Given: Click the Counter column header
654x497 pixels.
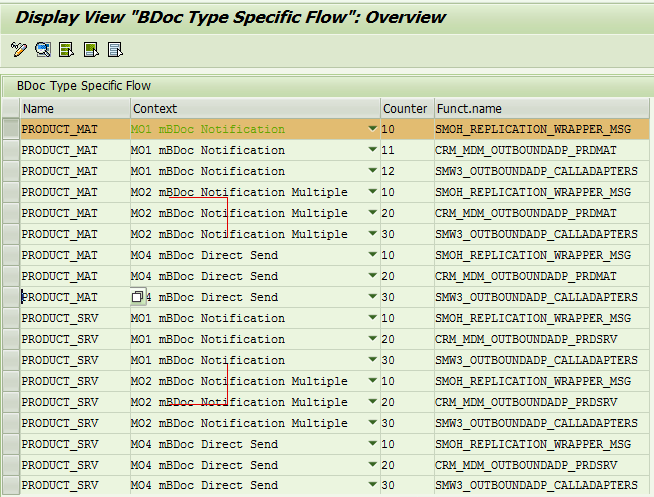Looking at the screenshot, I should (x=407, y=108).
